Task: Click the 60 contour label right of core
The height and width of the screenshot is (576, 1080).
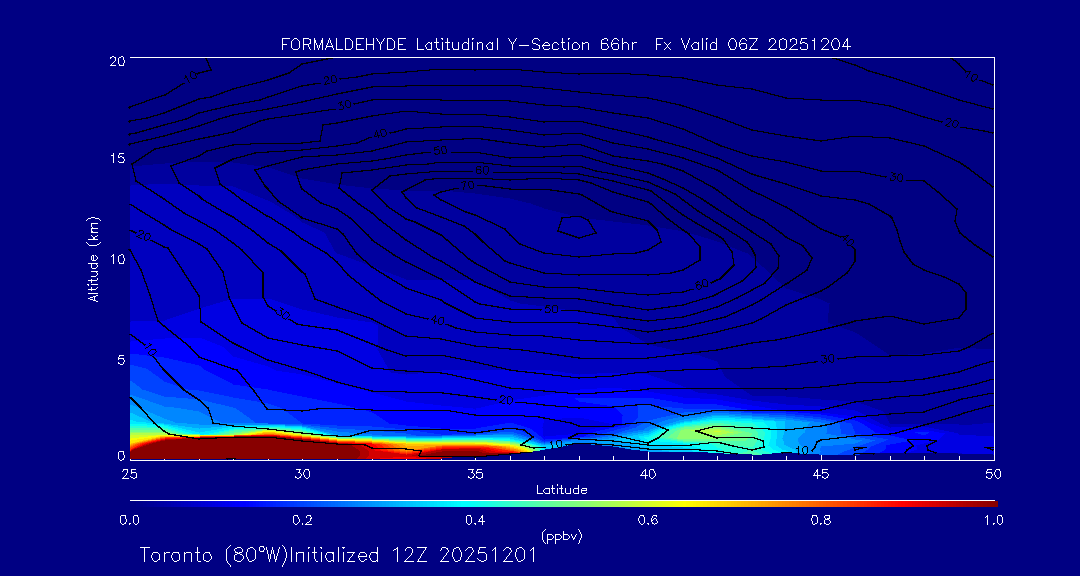Action: coord(702,284)
